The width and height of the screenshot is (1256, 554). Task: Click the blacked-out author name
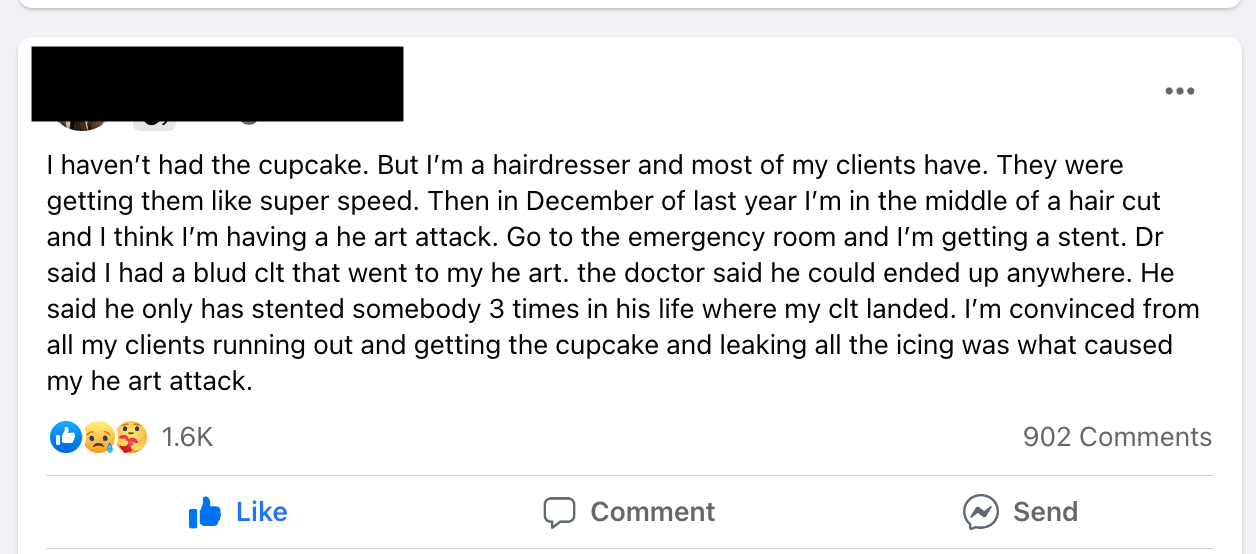[x=217, y=84]
